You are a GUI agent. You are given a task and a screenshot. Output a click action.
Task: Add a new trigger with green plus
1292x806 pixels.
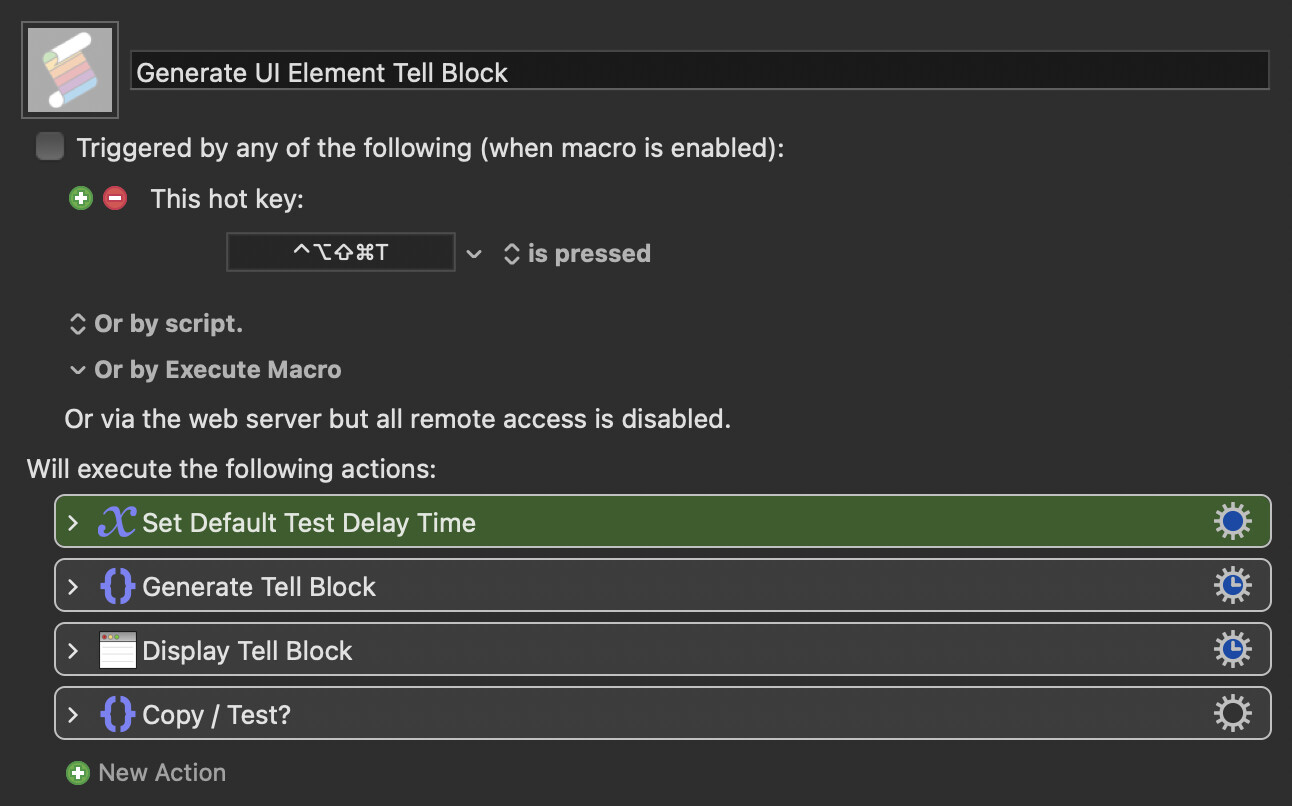tap(80, 198)
